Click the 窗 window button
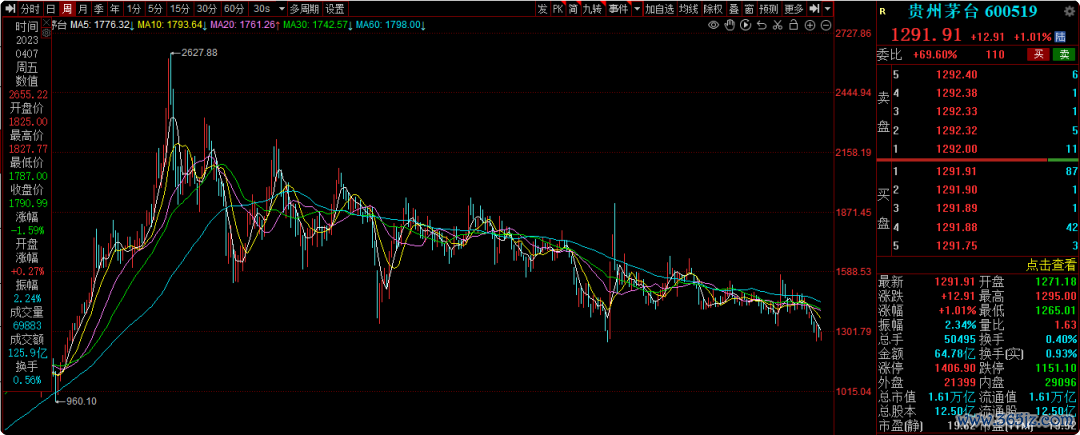This screenshot has width=1080, height=435. pos(749,9)
